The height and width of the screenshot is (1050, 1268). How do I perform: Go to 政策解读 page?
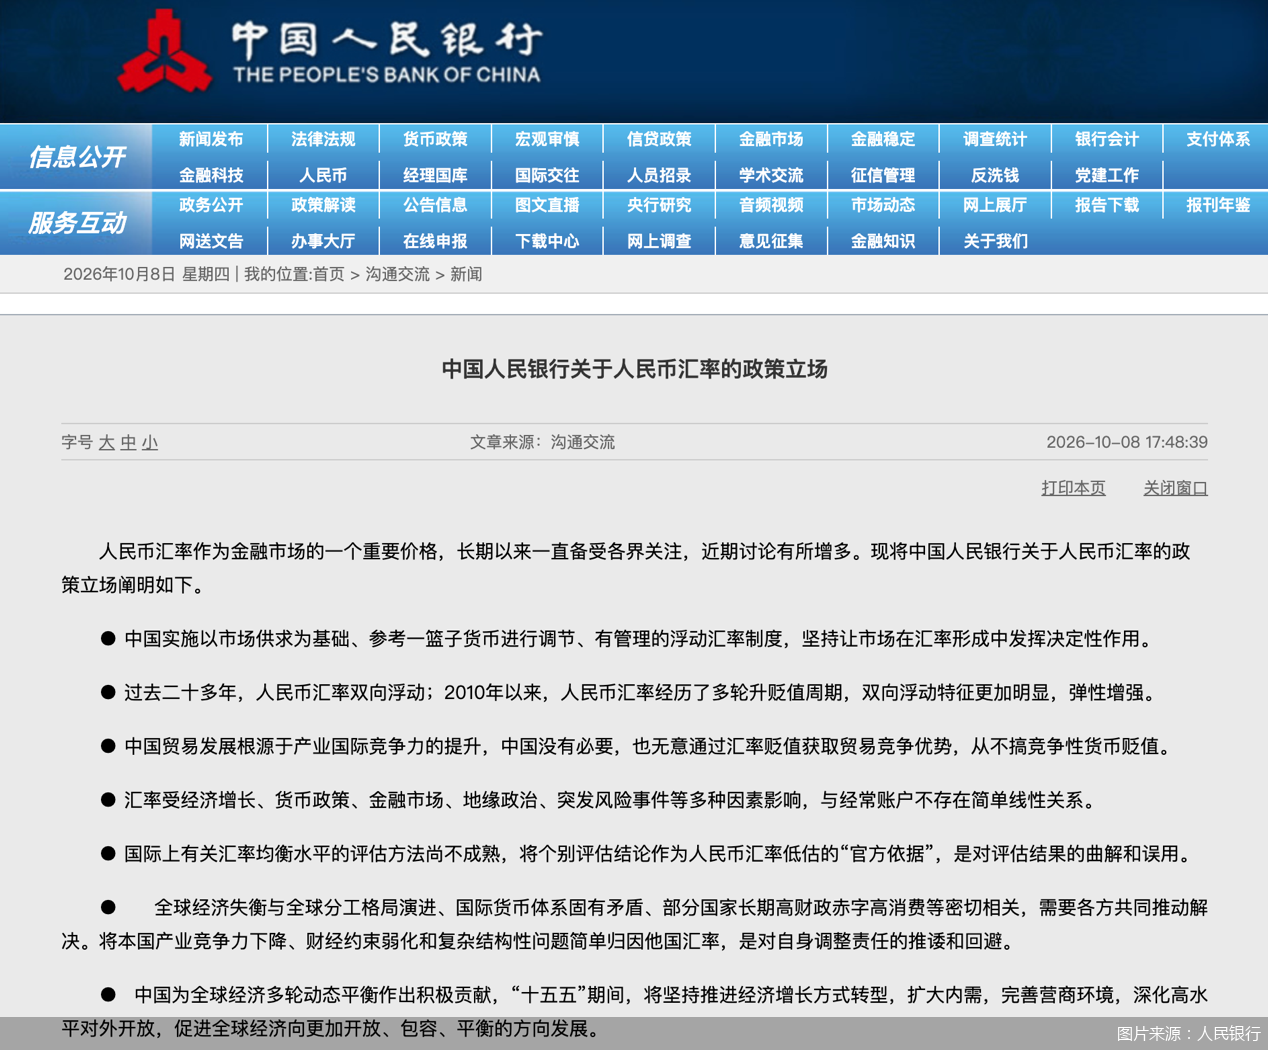click(323, 205)
